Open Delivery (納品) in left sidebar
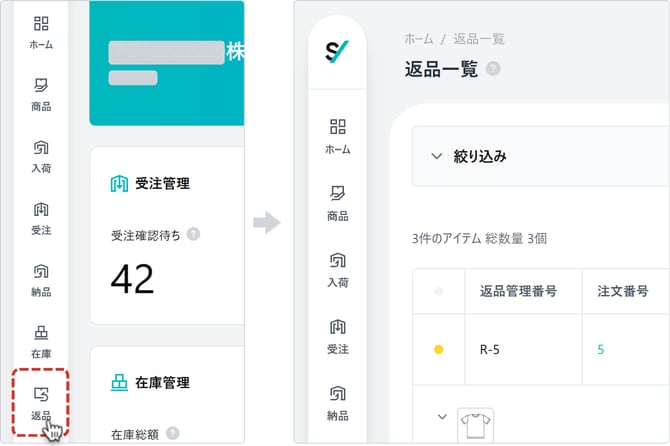 coord(41,278)
